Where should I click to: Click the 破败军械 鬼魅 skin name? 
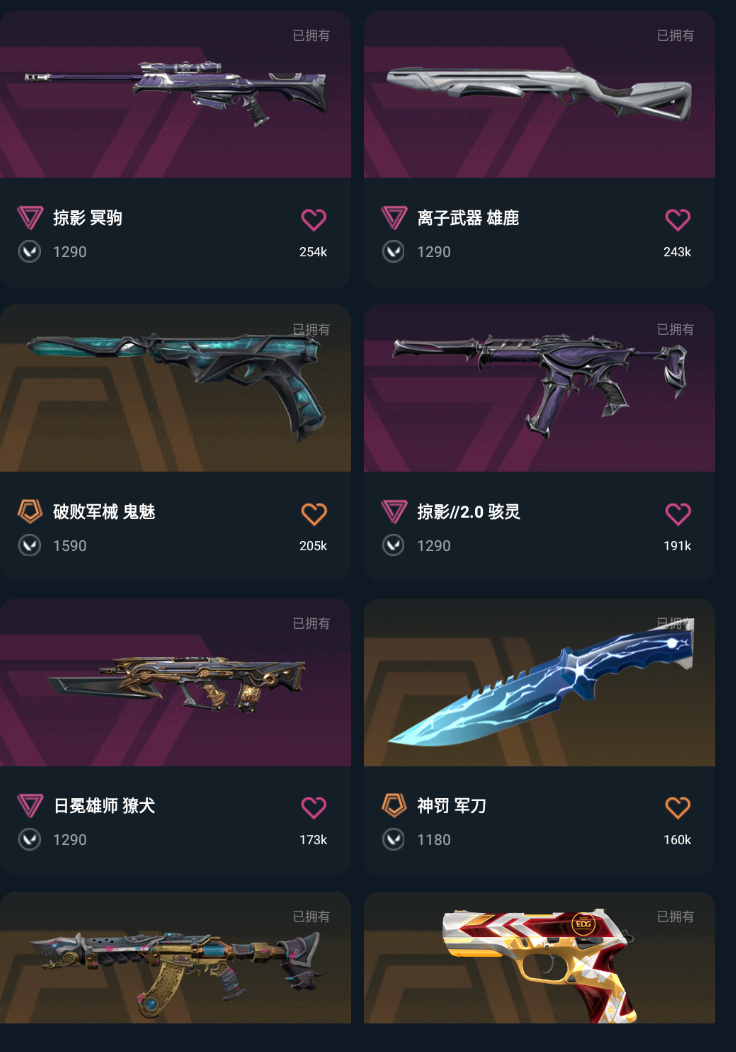[x=104, y=512]
